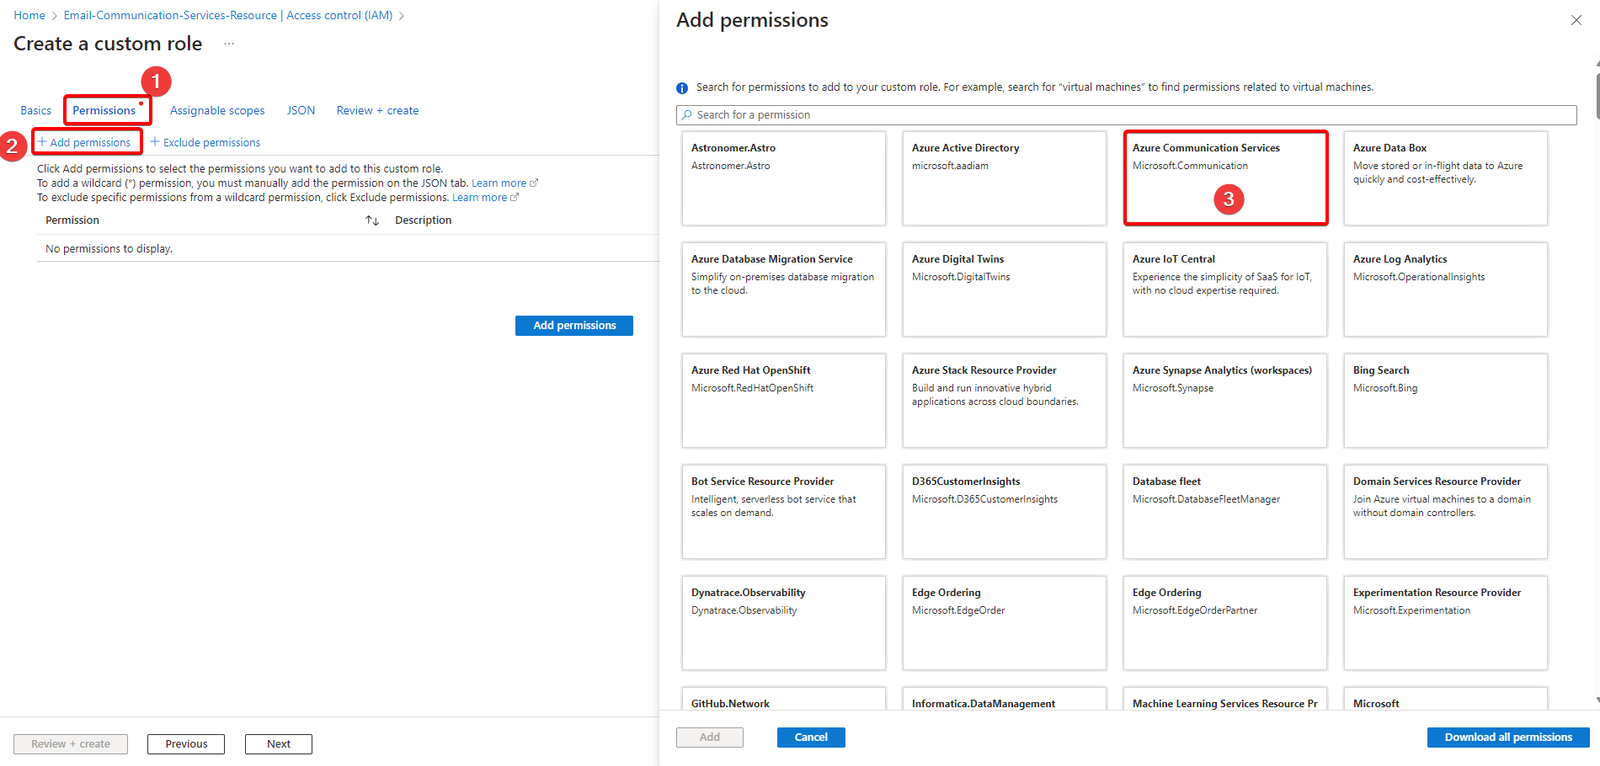Viewport: 1600px width, 766px height.
Task: Select the Informatica.DataManagement card
Action: point(1004,698)
